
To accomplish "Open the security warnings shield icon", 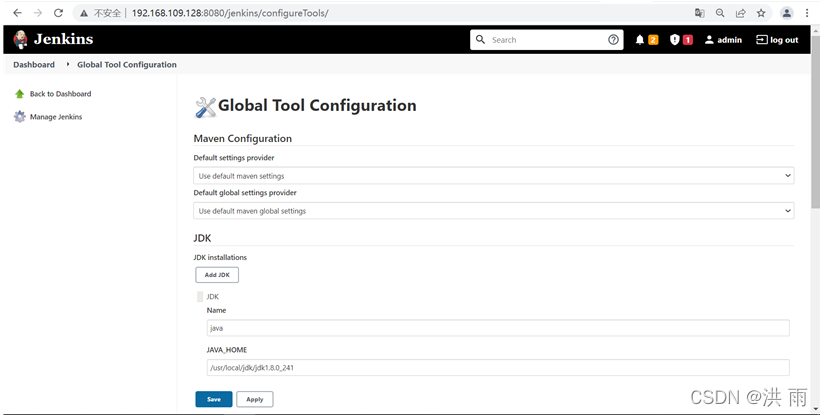I will pos(674,40).
